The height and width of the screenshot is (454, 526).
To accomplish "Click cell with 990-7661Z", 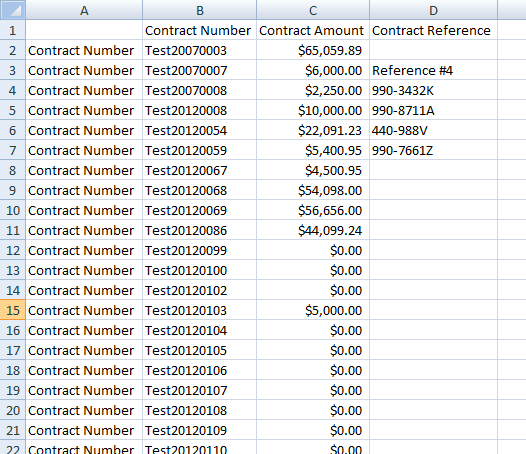I will point(433,150).
